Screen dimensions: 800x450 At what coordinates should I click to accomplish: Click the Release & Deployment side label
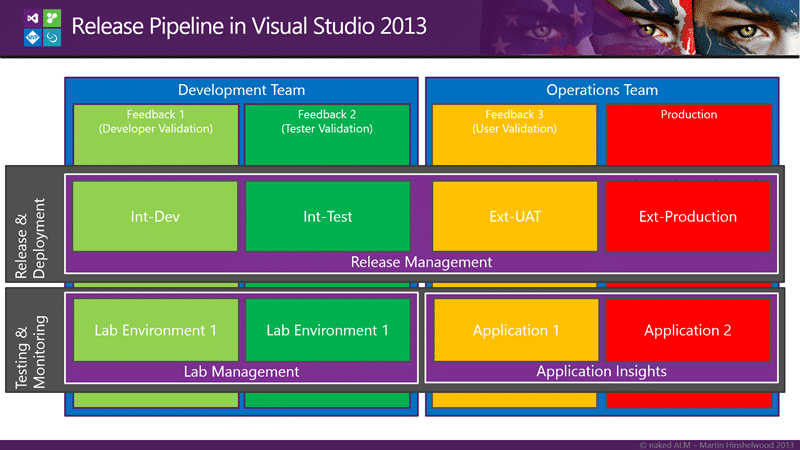point(30,238)
